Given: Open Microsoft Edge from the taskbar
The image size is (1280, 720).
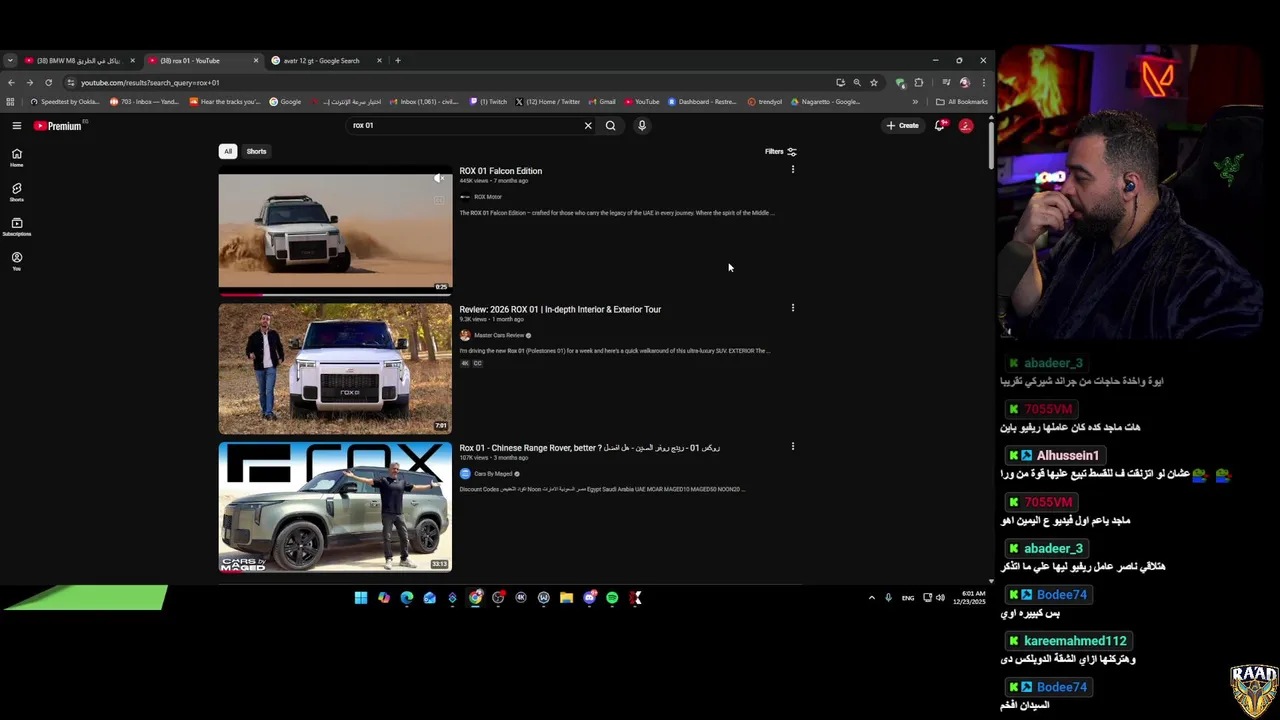Looking at the screenshot, I should [407, 598].
